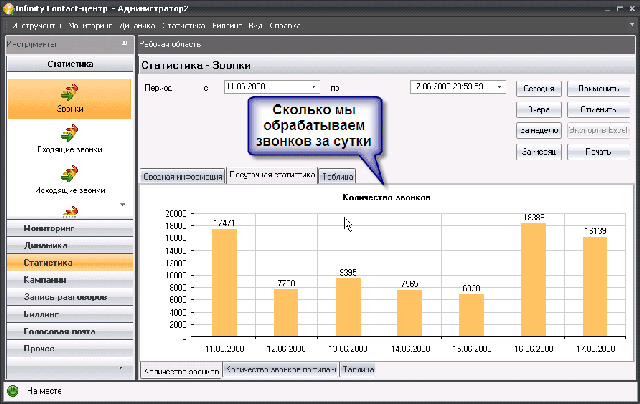
Task: Open the period start date dropdown
Action: click(x=313, y=87)
